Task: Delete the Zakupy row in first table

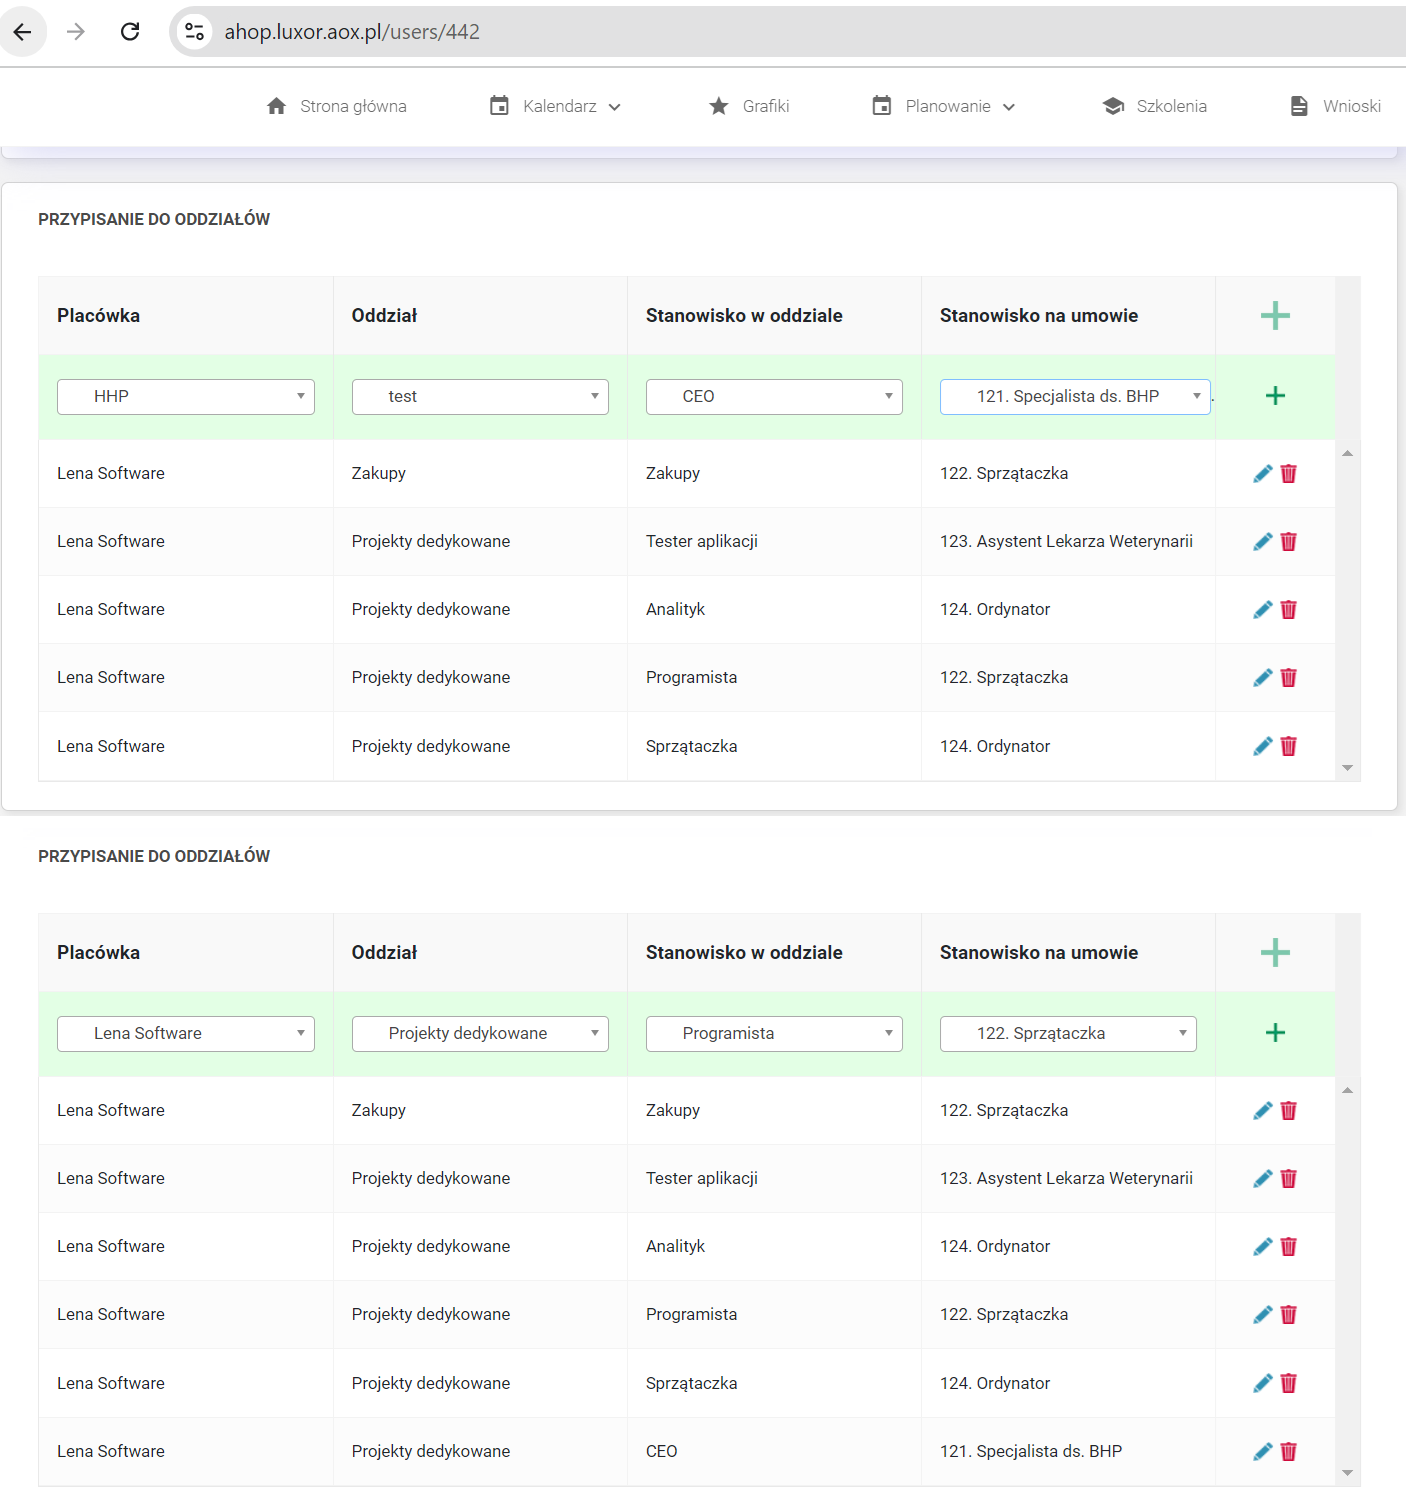Action: coord(1289,474)
